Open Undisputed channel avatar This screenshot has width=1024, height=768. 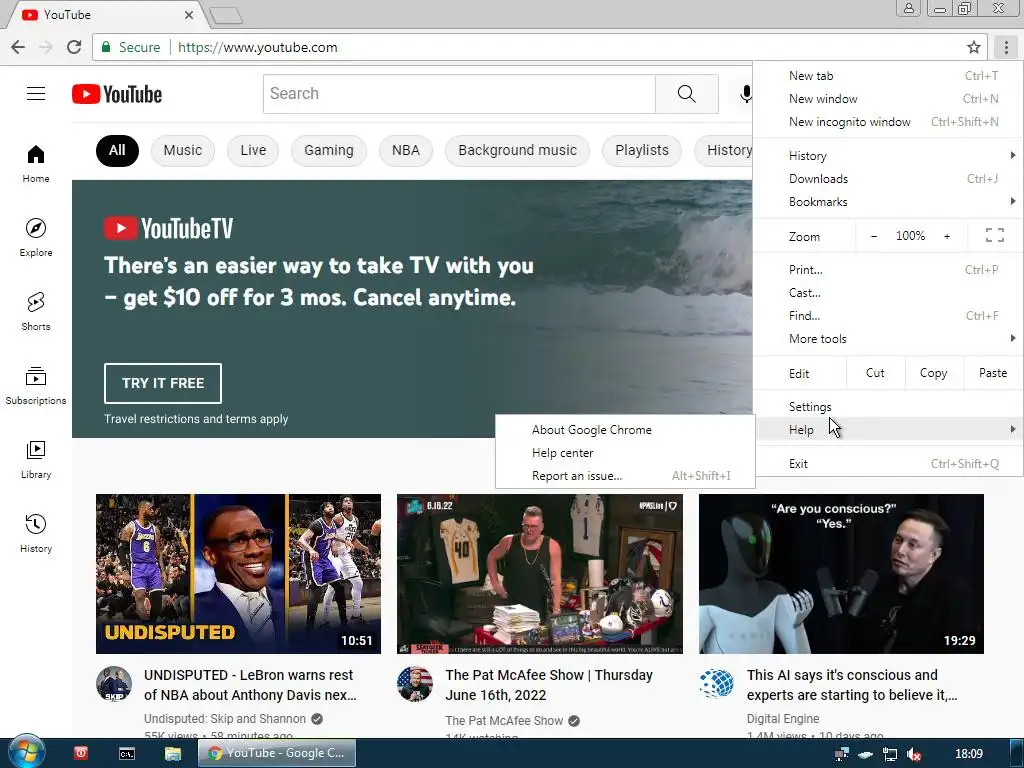click(114, 684)
